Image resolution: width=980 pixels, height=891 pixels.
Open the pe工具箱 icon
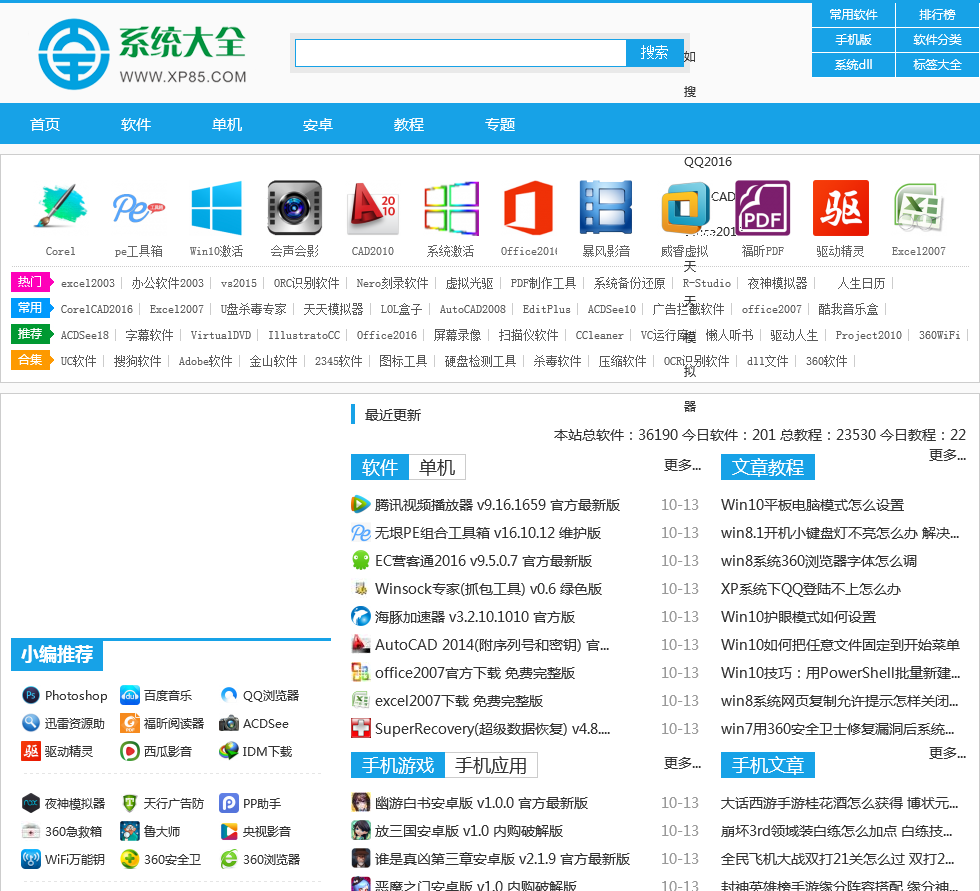tap(138, 207)
